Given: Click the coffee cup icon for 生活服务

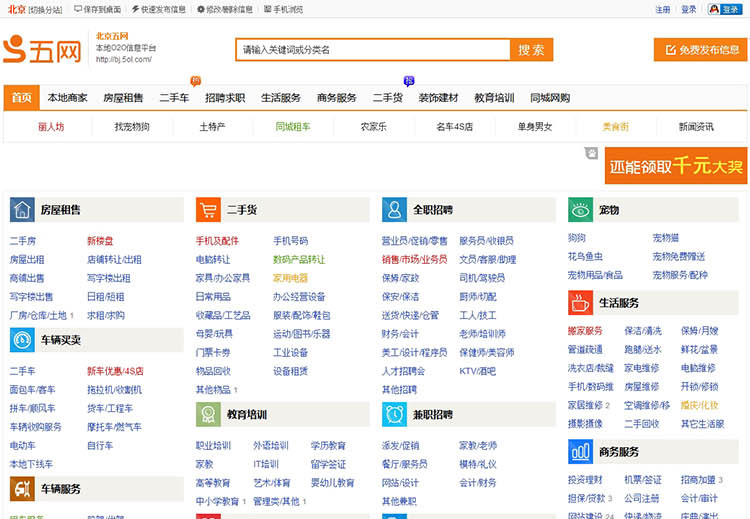Looking at the screenshot, I should pos(581,303).
